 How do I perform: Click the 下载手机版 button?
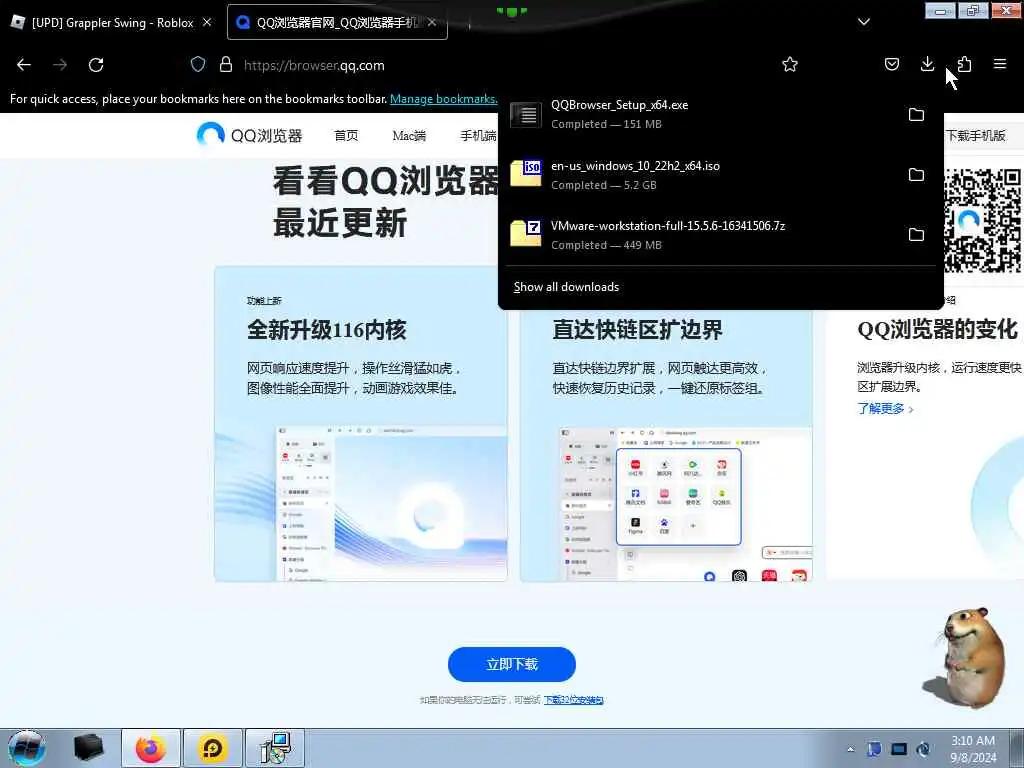[x=976, y=136]
